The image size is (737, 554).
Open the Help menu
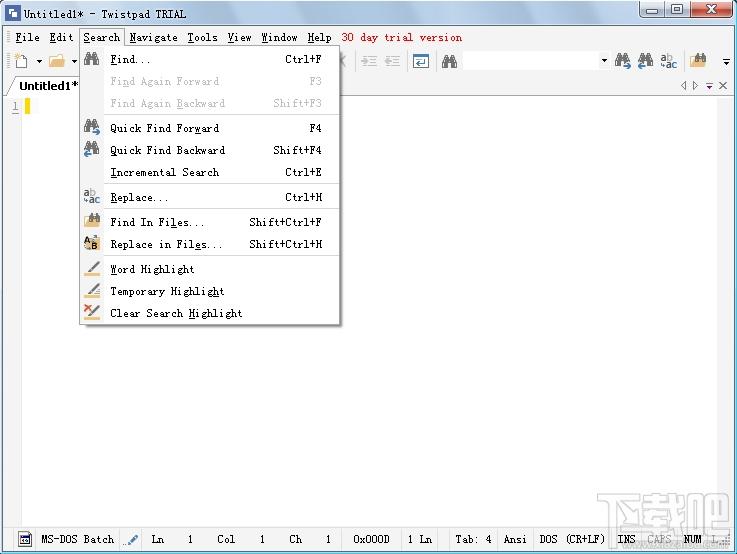coord(320,38)
